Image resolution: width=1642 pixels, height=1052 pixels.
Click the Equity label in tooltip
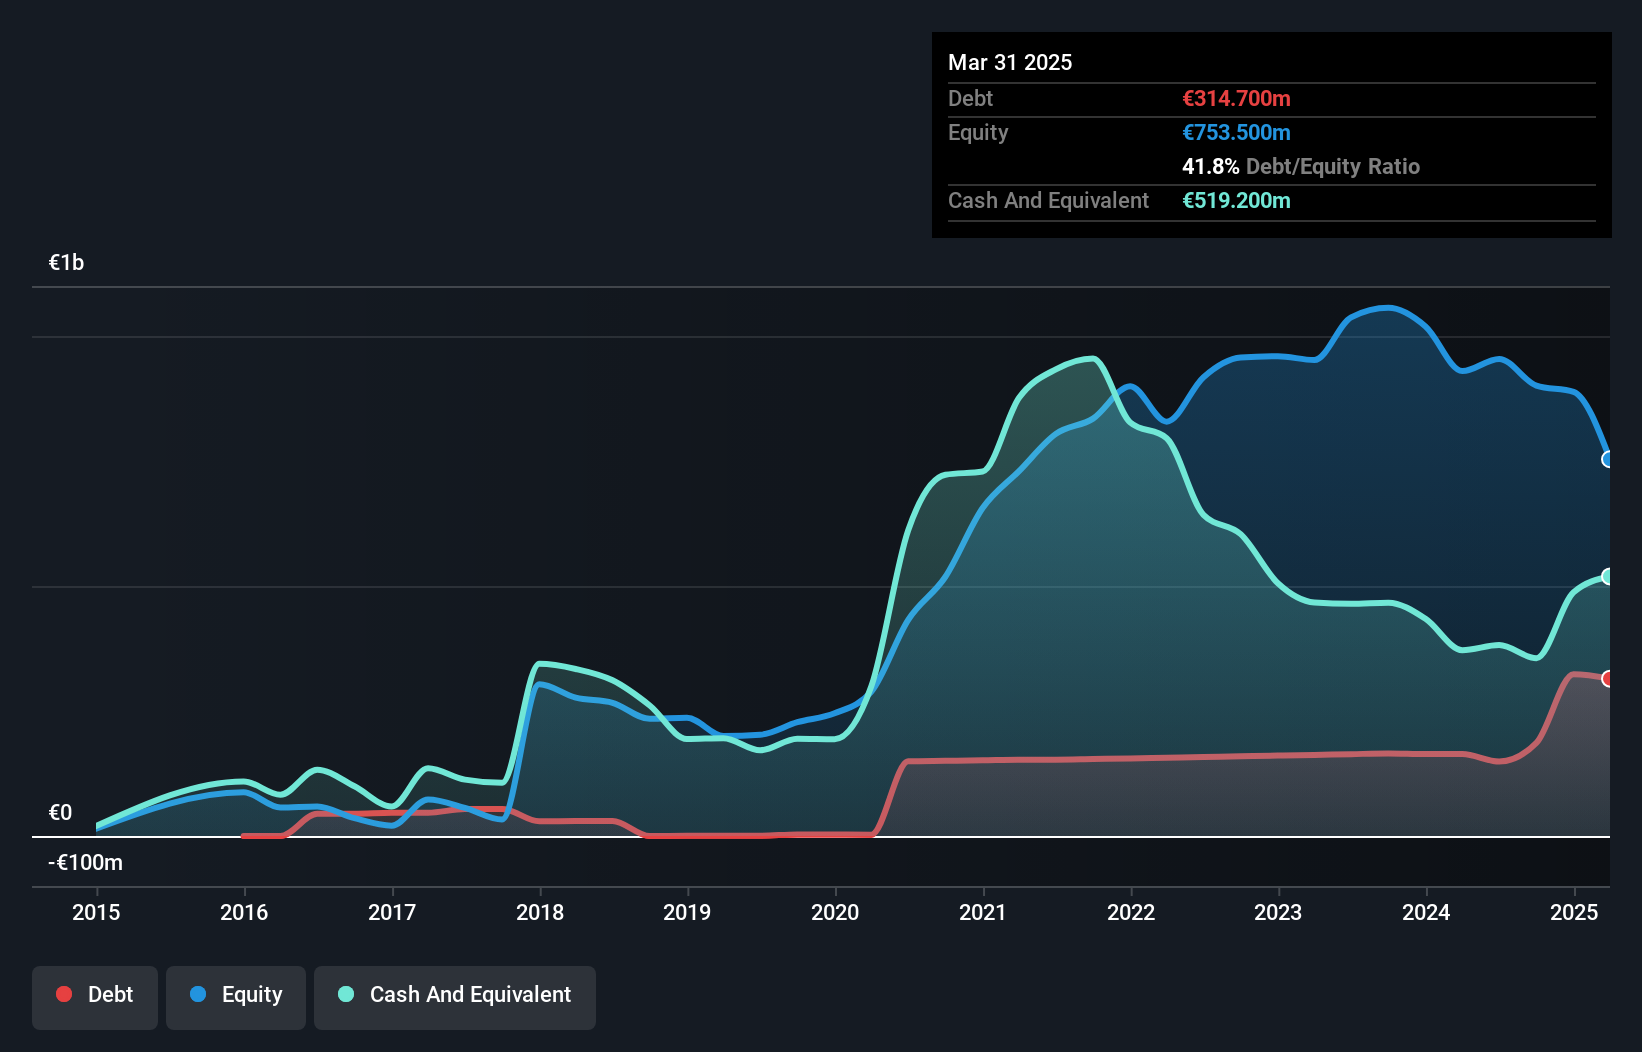point(978,132)
